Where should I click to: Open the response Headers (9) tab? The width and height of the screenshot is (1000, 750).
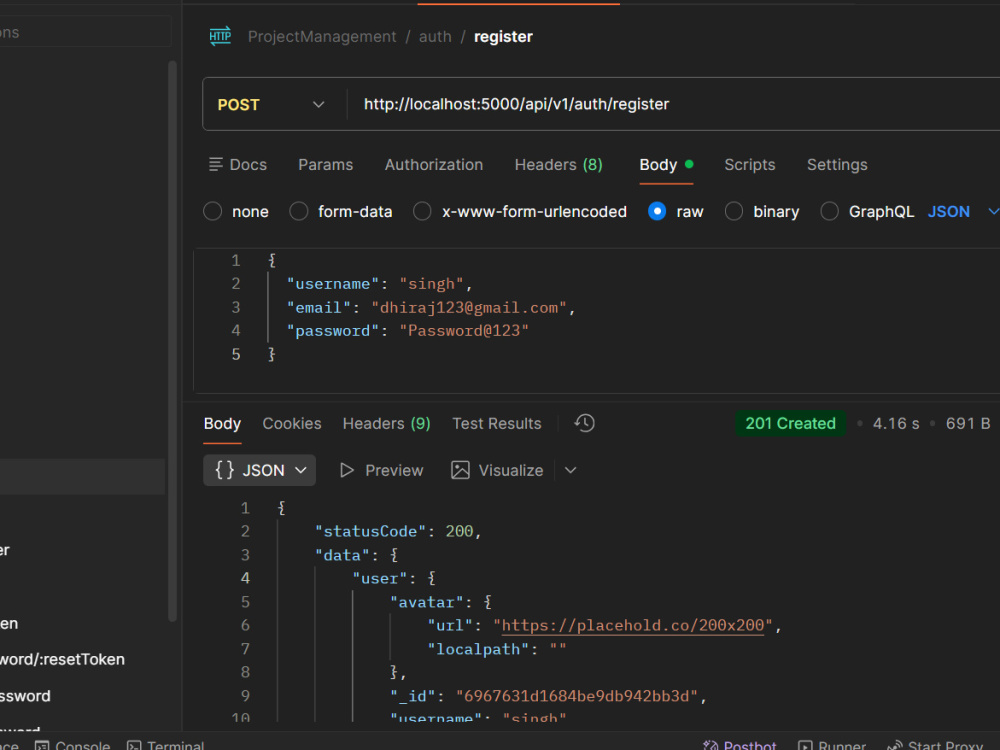(x=386, y=423)
